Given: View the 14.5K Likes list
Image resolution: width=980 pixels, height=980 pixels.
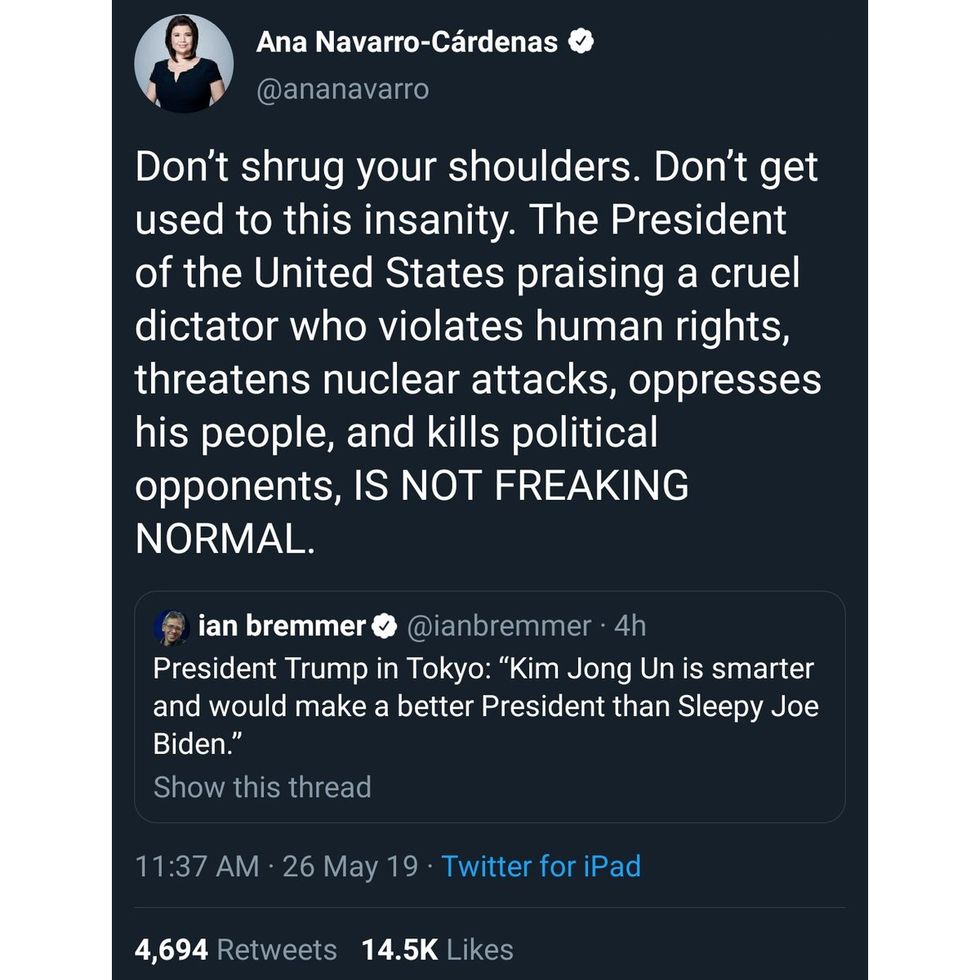Looking at the screenshot, I should (x=437, y=949).
